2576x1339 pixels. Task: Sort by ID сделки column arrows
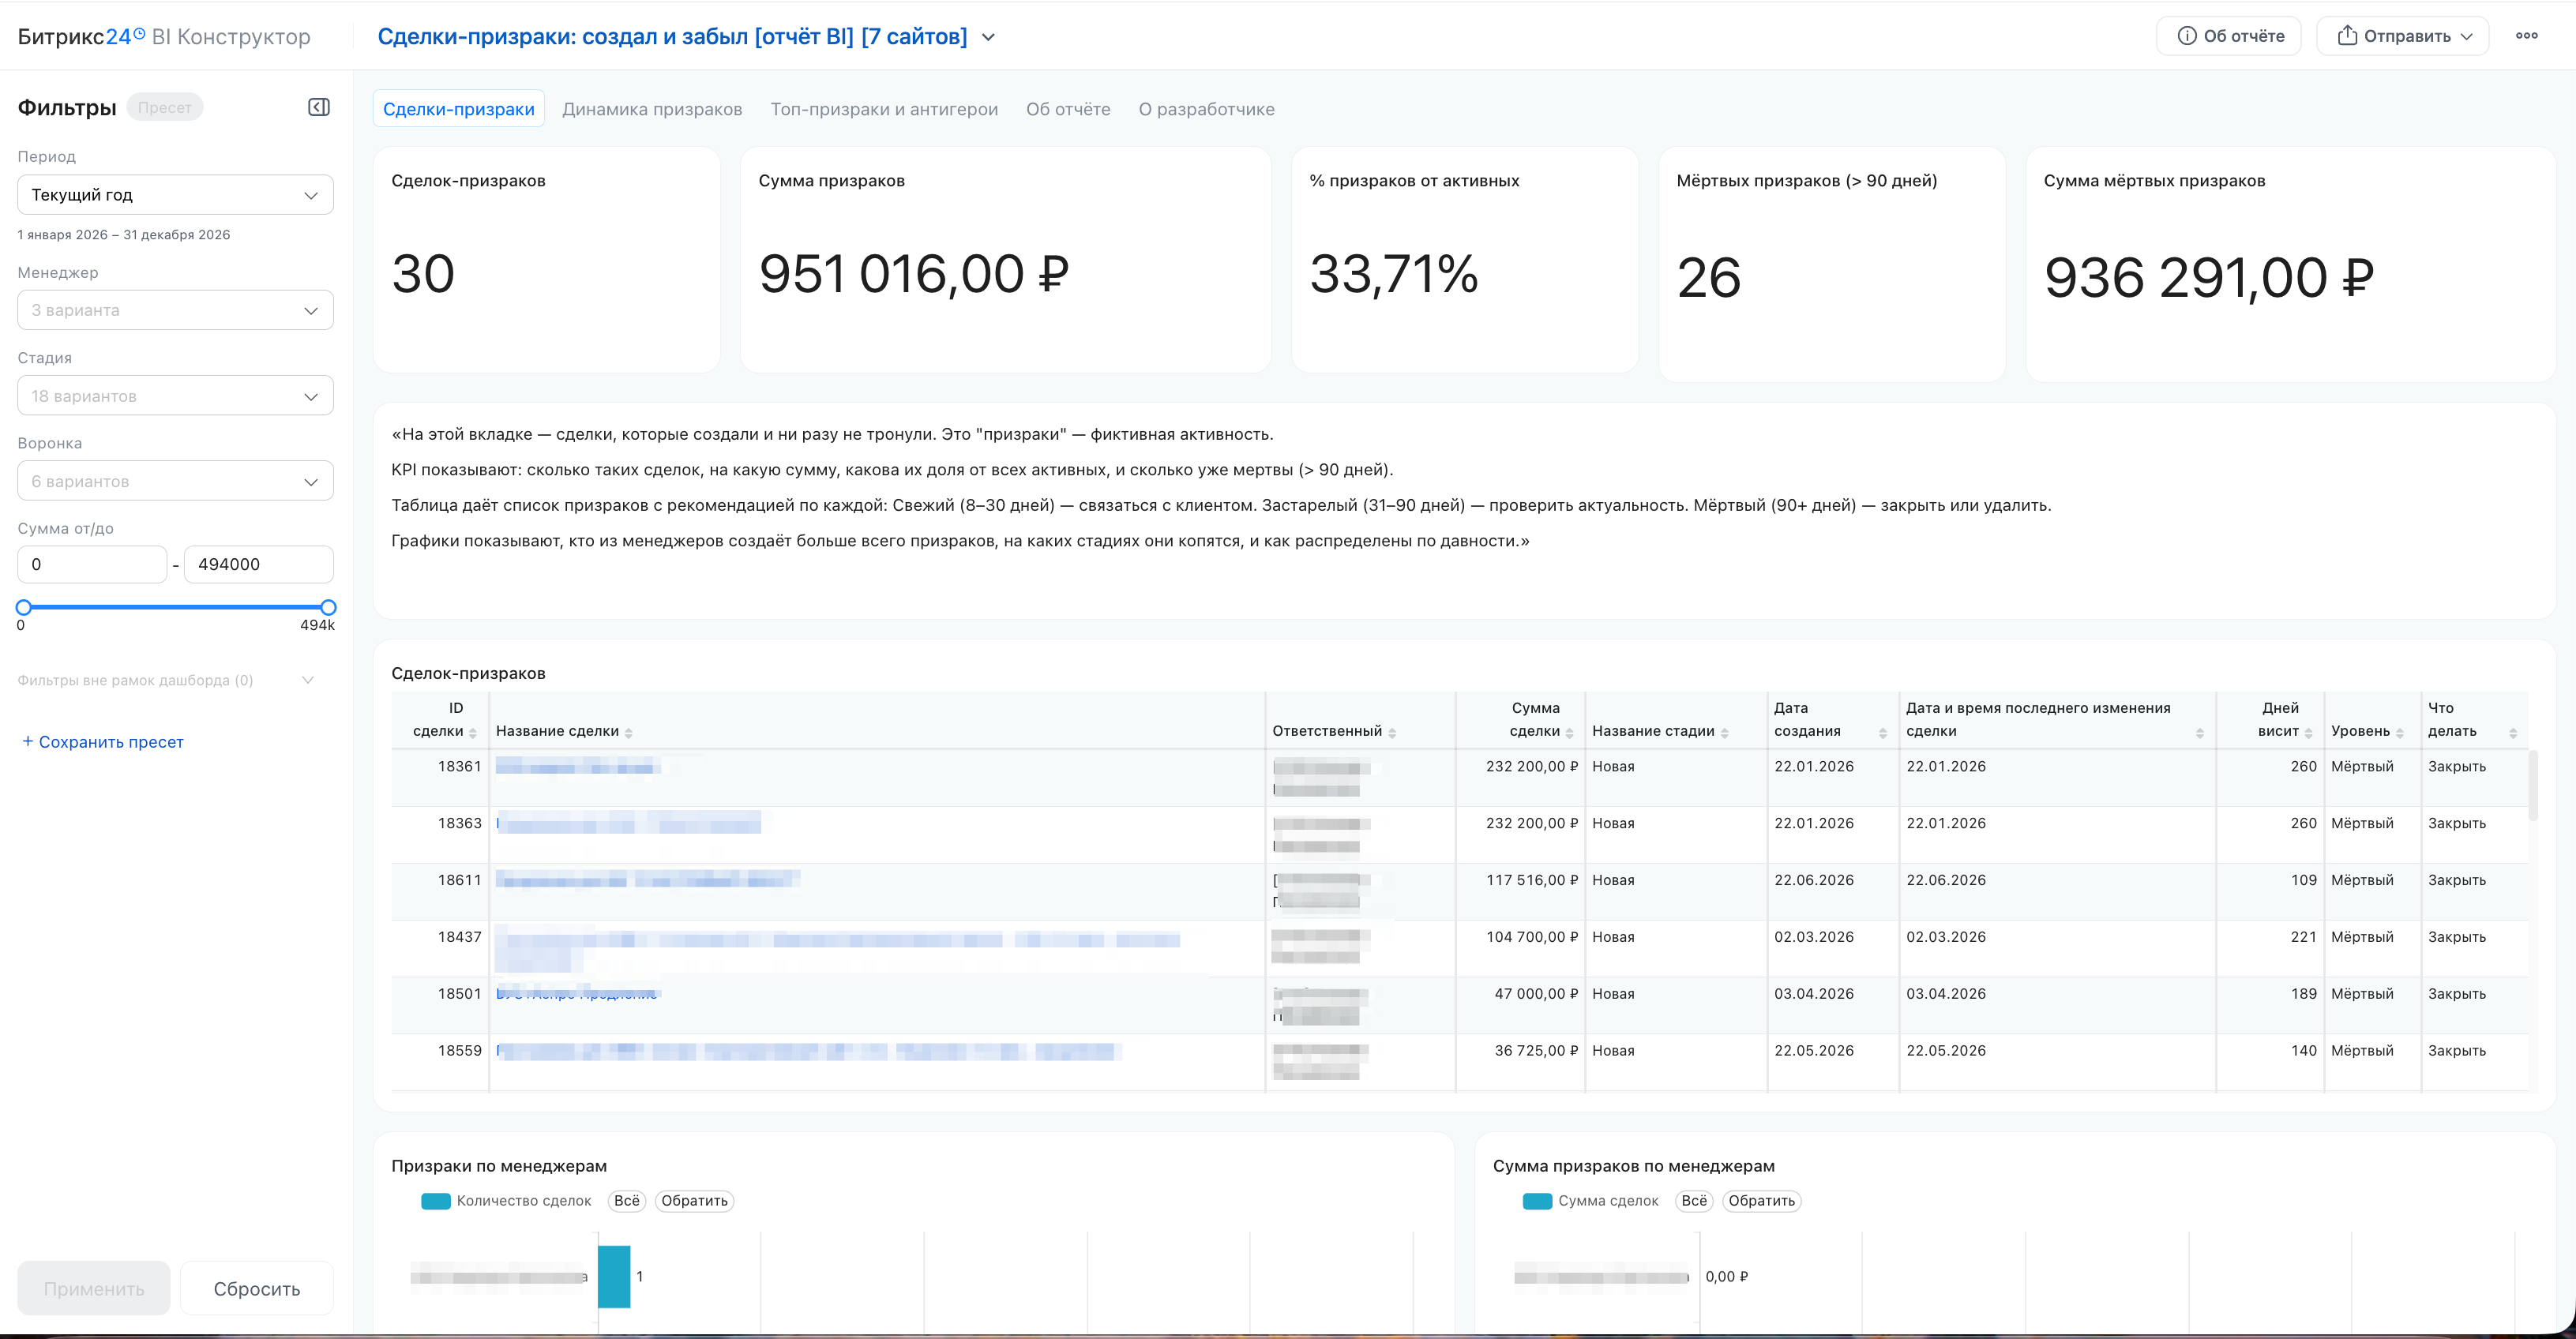click(473, 733)
